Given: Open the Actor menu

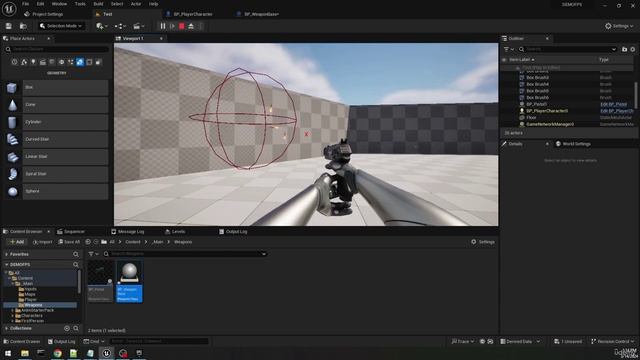Looking at the screenshot, I should tap(136, 4).
